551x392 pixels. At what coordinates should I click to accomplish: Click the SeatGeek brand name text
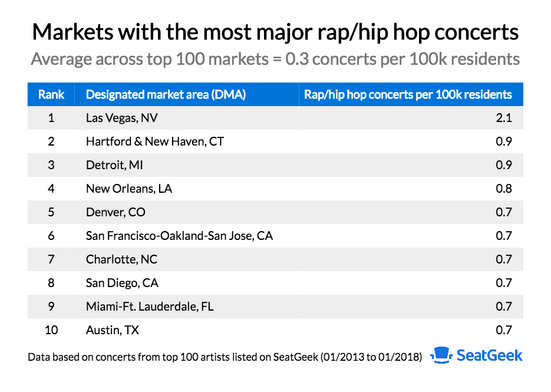point(490,355)
